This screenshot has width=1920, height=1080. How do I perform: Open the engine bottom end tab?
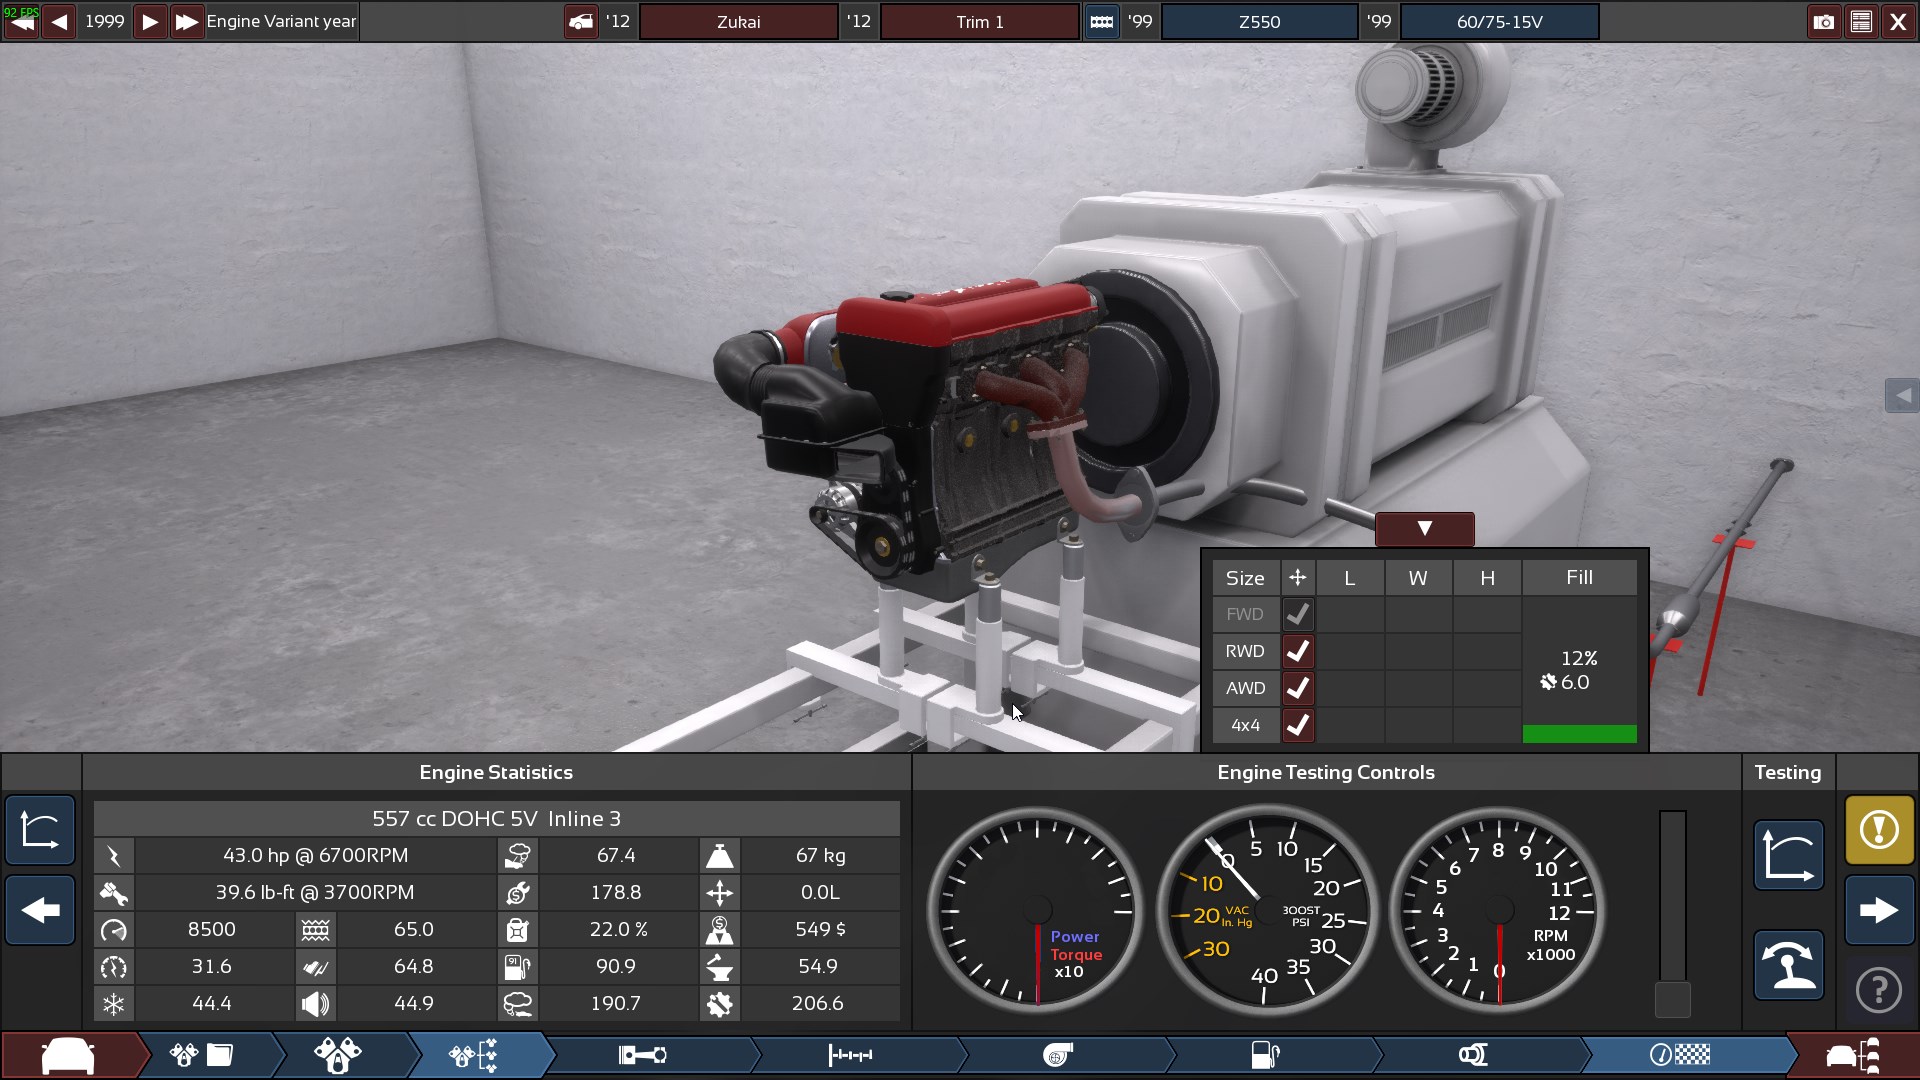point(338,1056)
